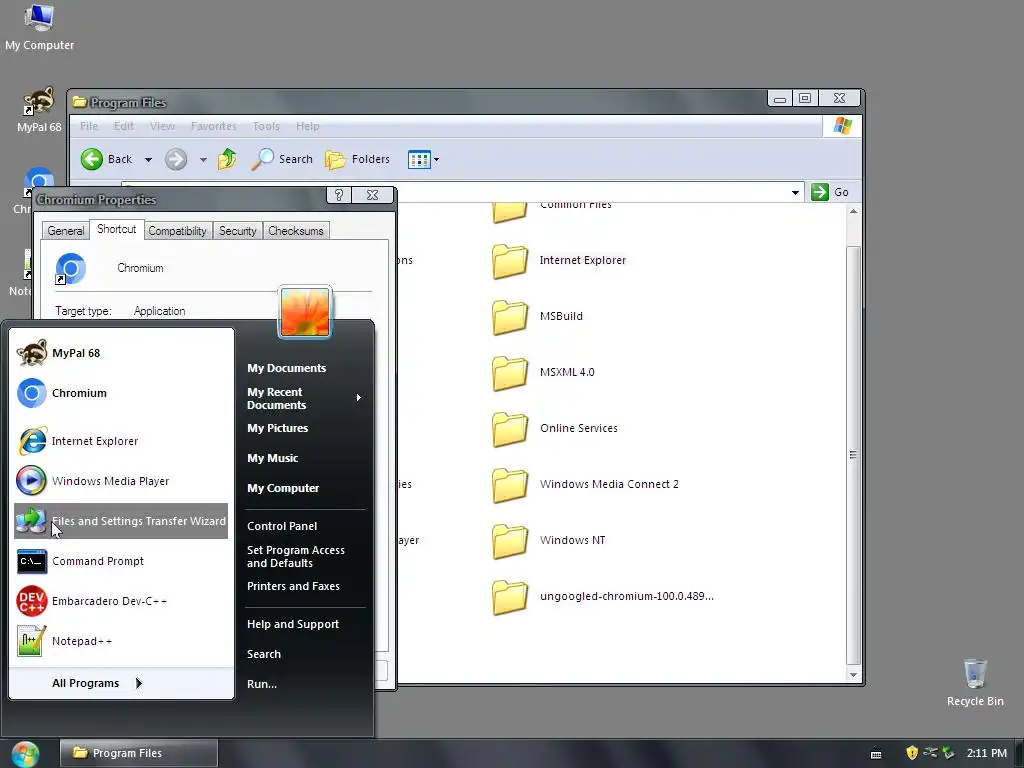Launch Command Prompt from the Start menu
This screenshot has height=768, width=1024.
point(121,561)
